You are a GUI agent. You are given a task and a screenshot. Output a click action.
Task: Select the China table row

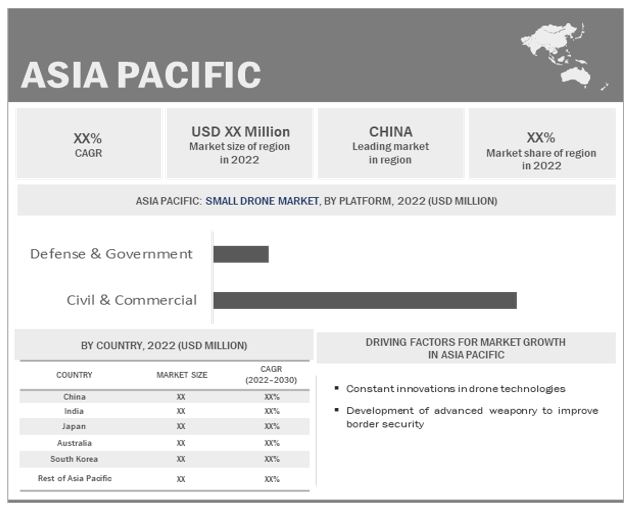coord(164,397)
